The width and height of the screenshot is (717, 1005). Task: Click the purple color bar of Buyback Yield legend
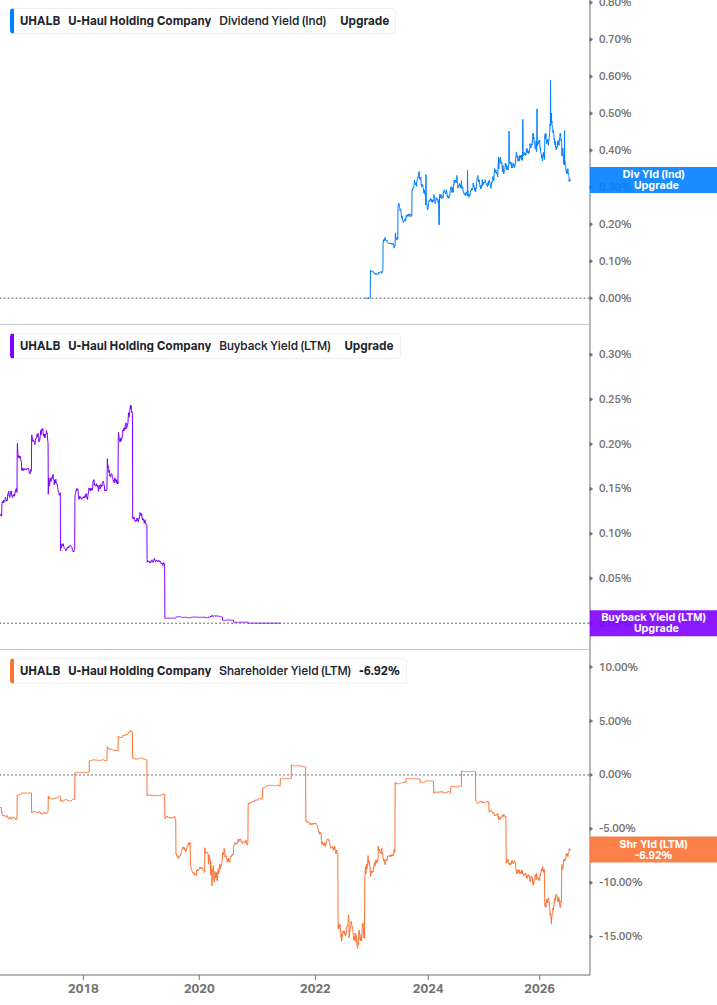12,346
